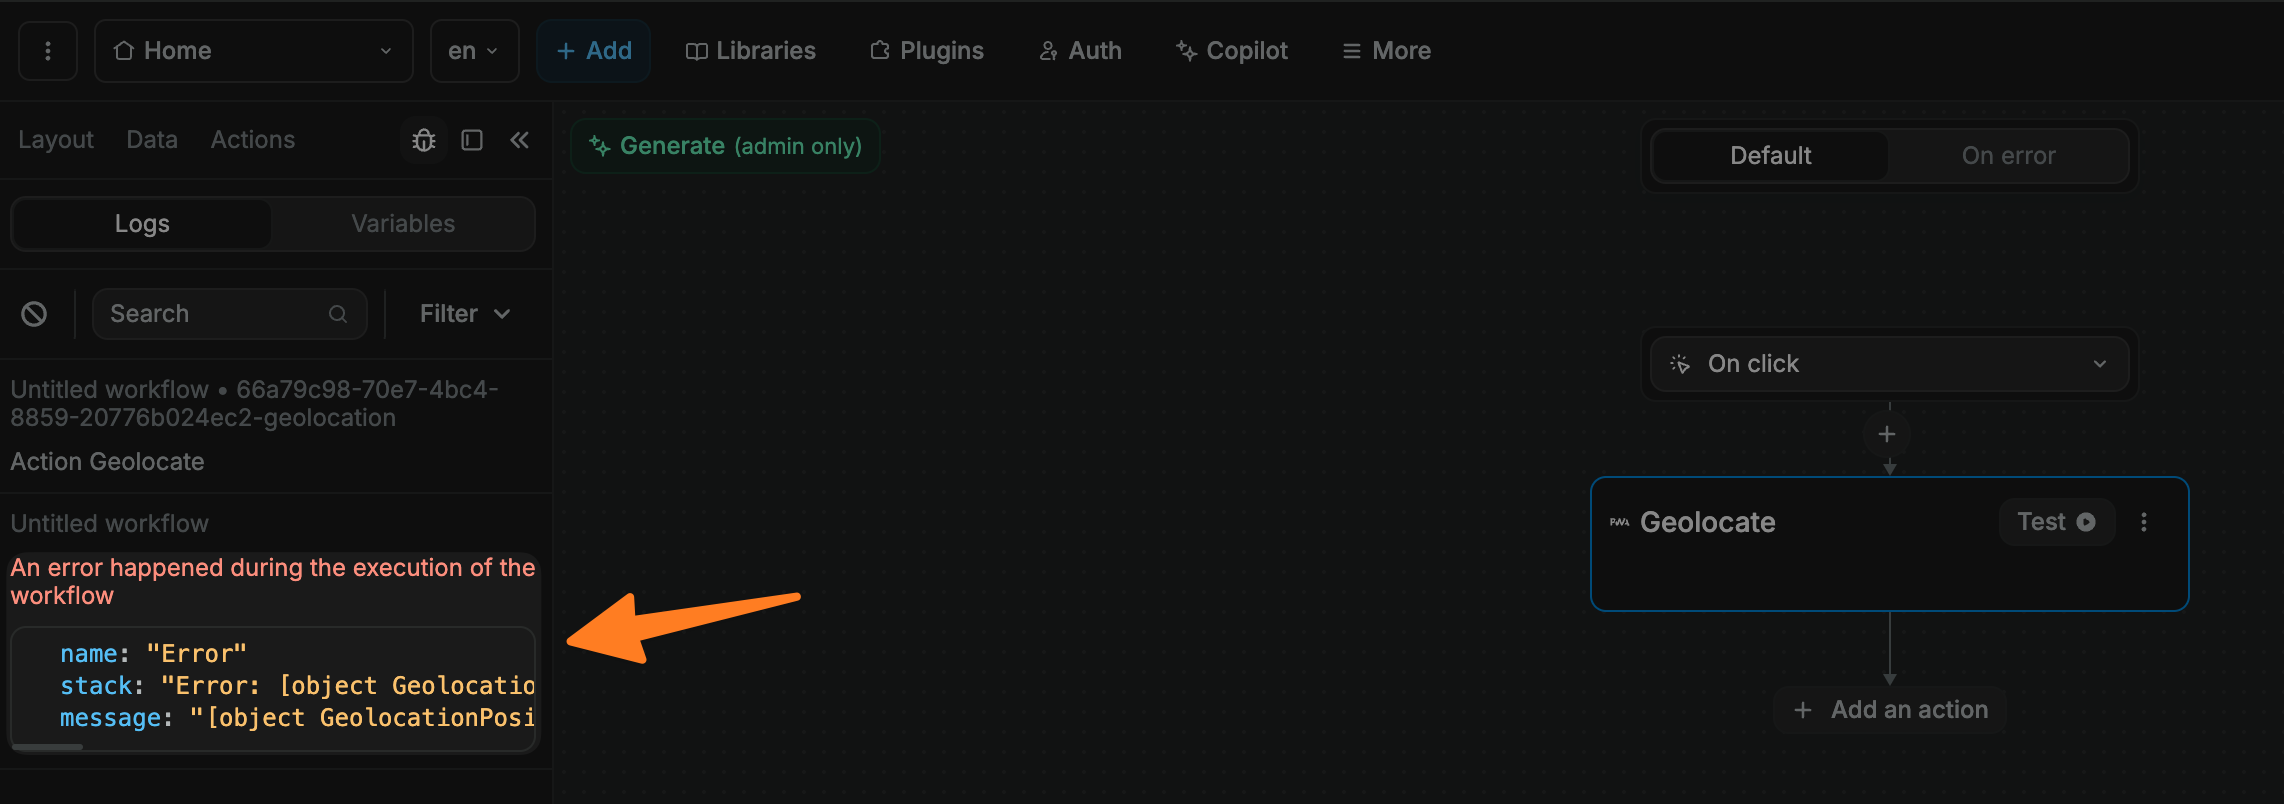Click the search magnifier icon

coord(338,314)
